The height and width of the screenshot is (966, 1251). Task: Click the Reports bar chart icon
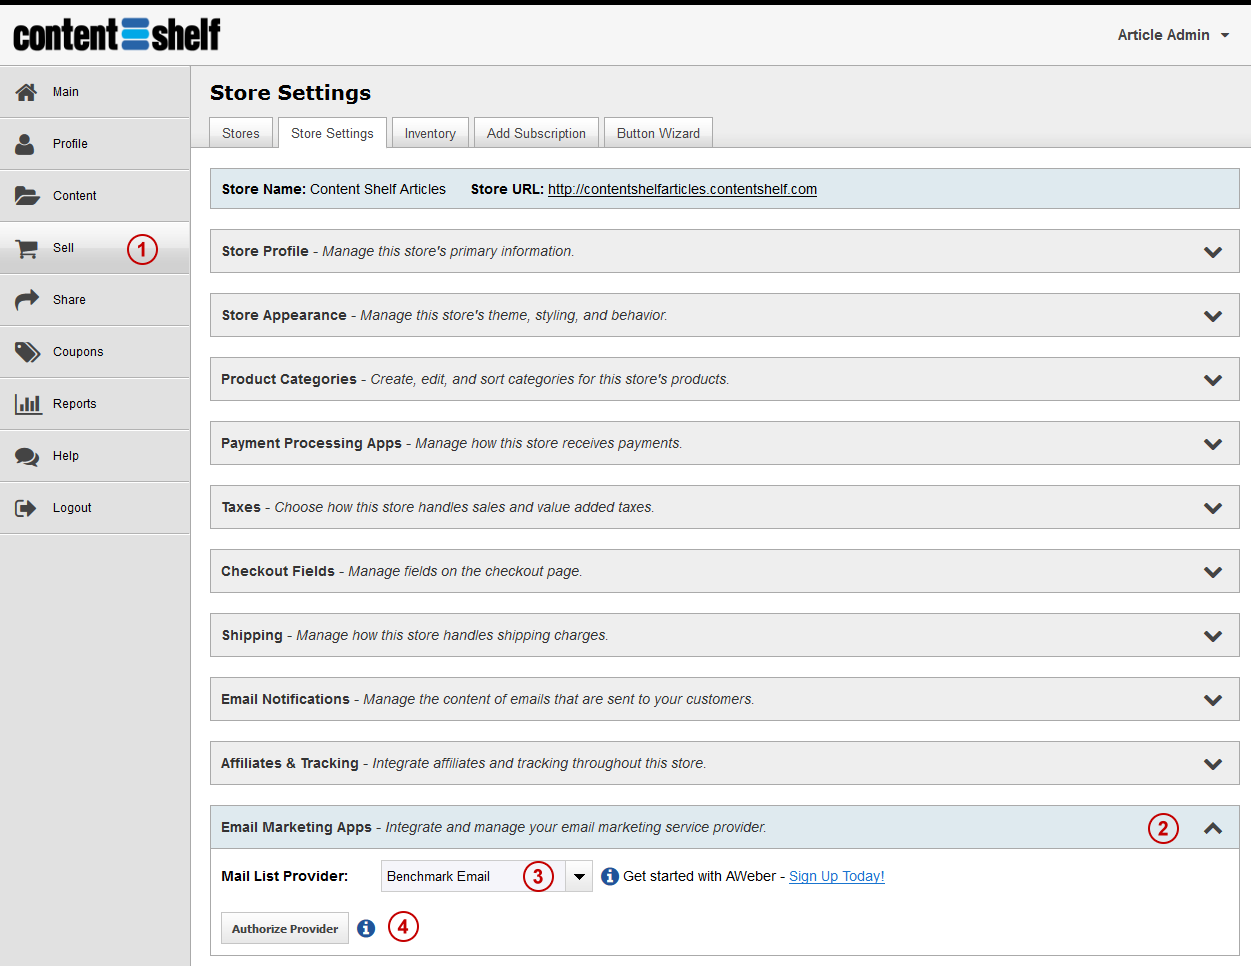tap(28, 404)
